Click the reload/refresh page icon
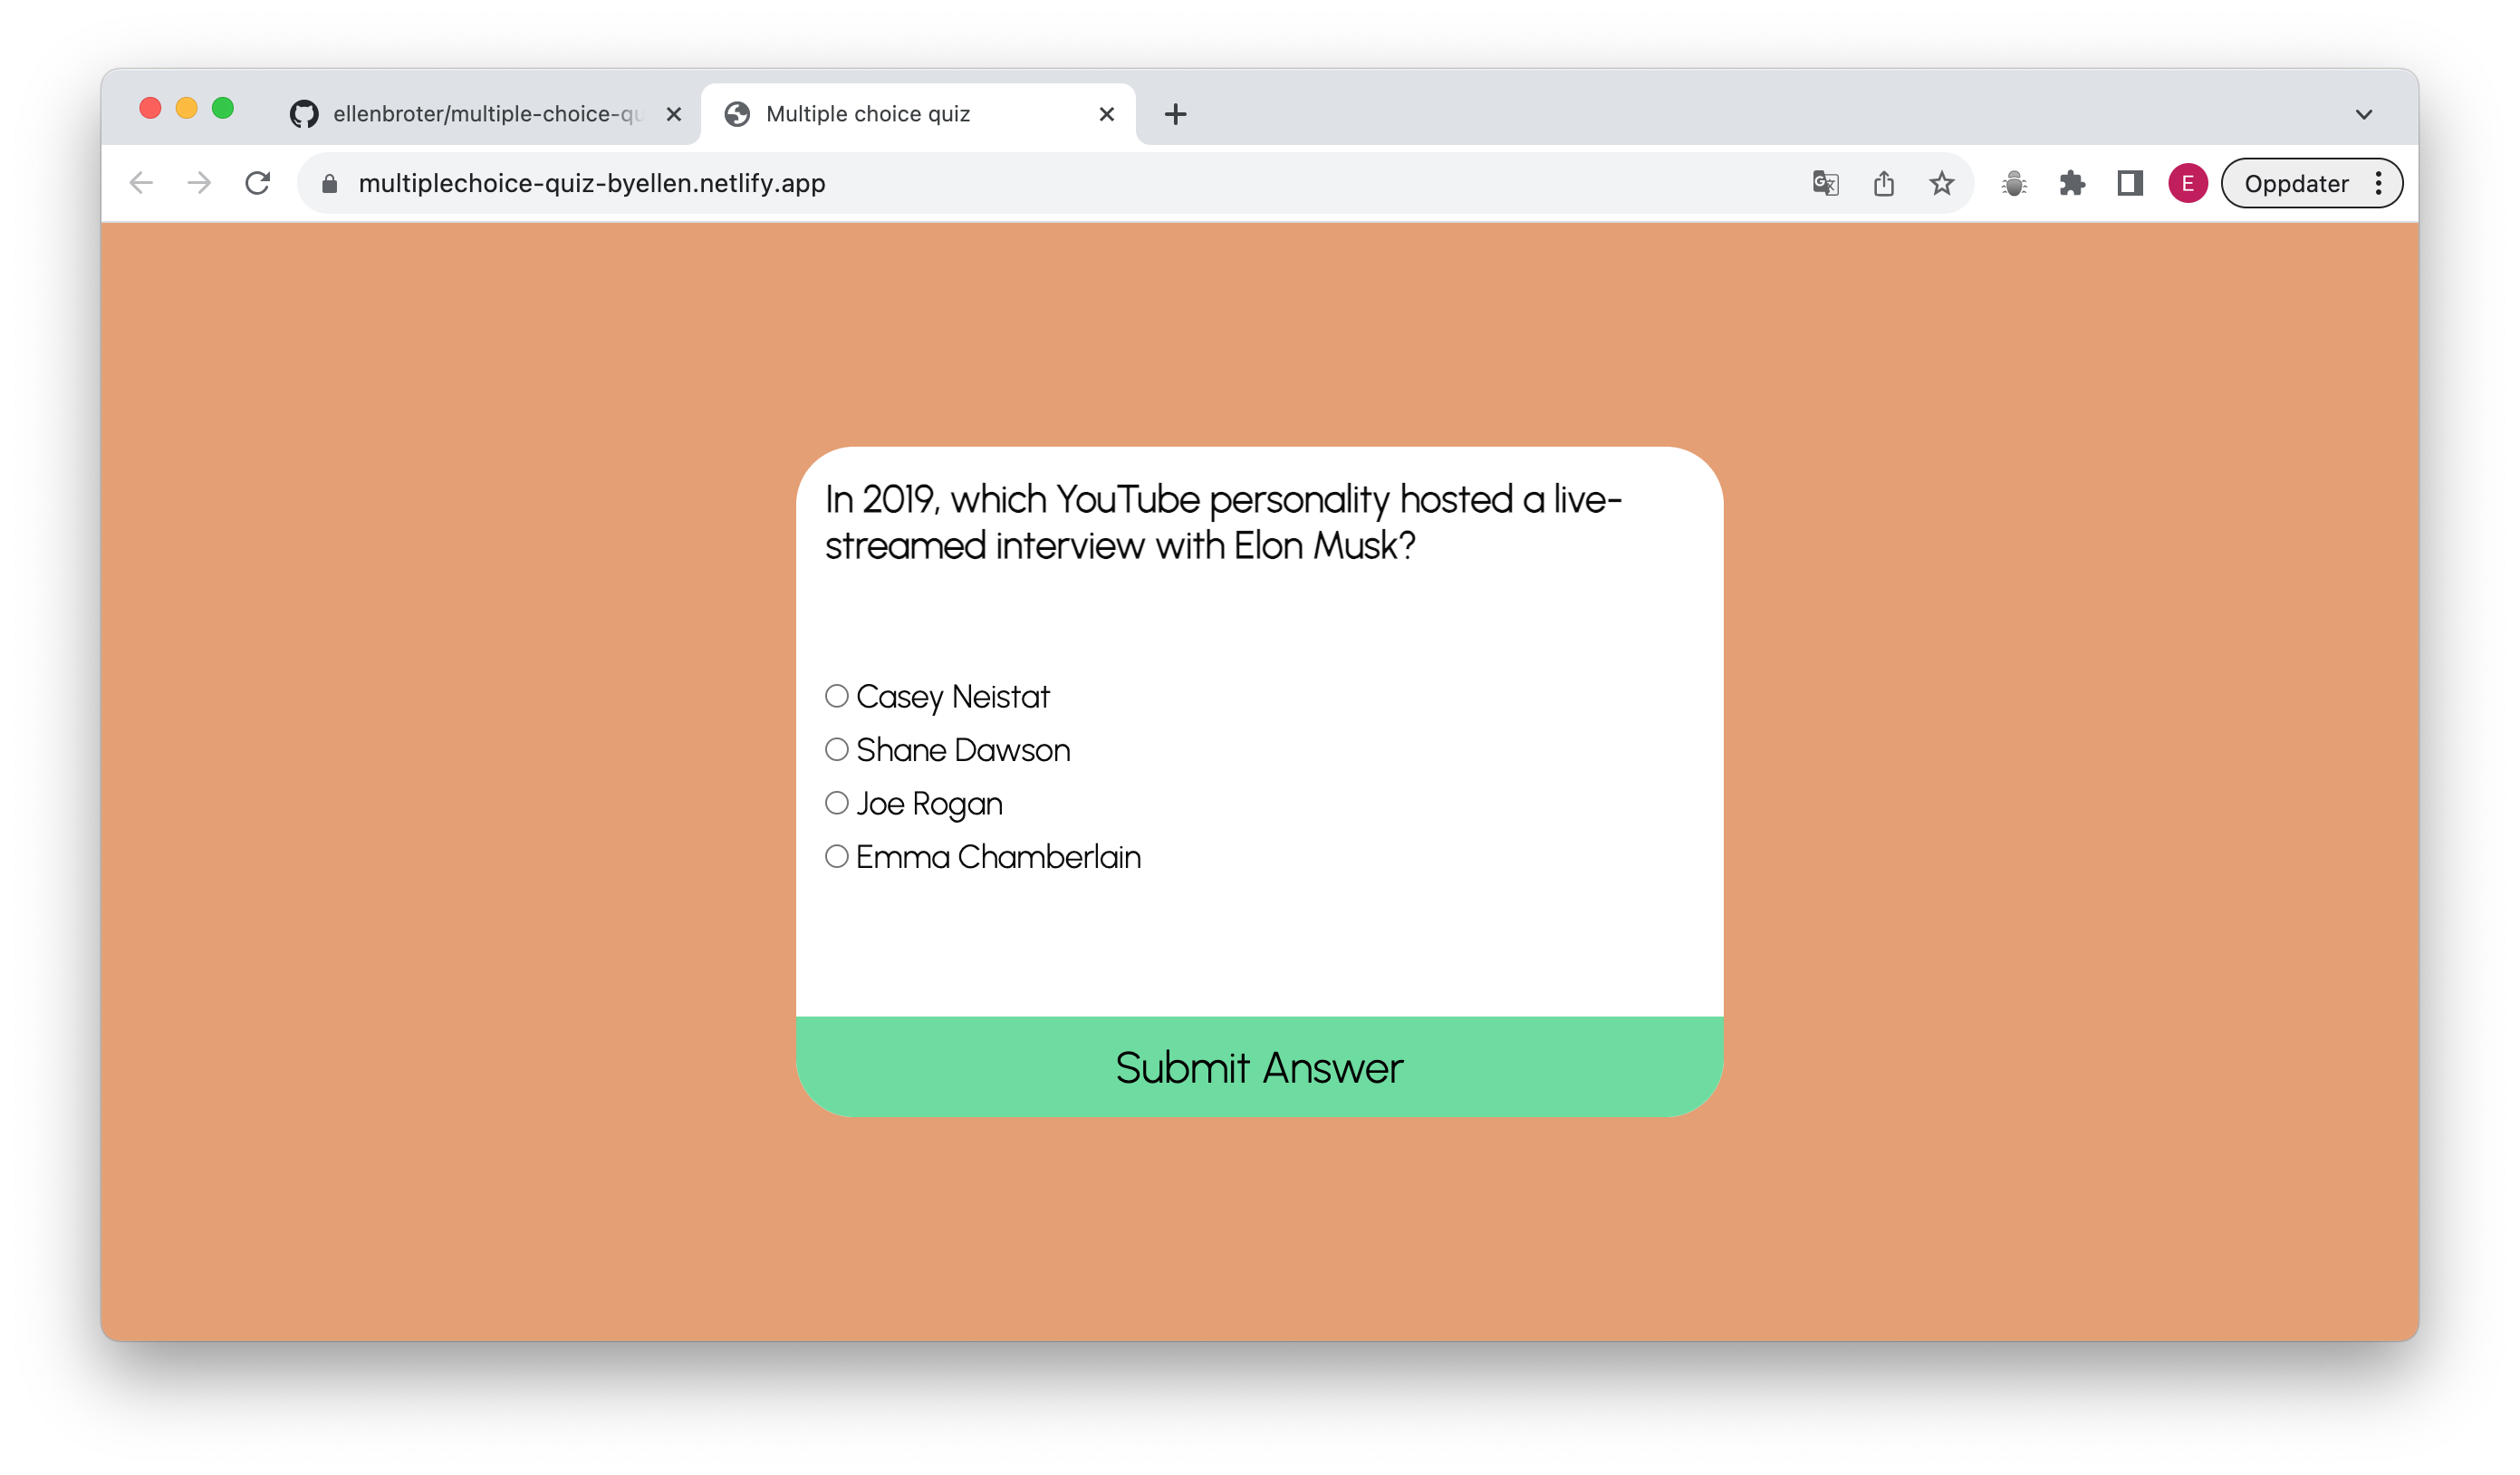The height and width of the screenshot is (1475, 2520). (x=256, y=183)
